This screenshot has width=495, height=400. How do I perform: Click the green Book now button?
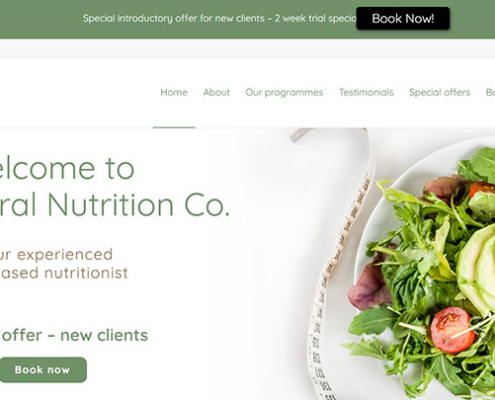43,370
